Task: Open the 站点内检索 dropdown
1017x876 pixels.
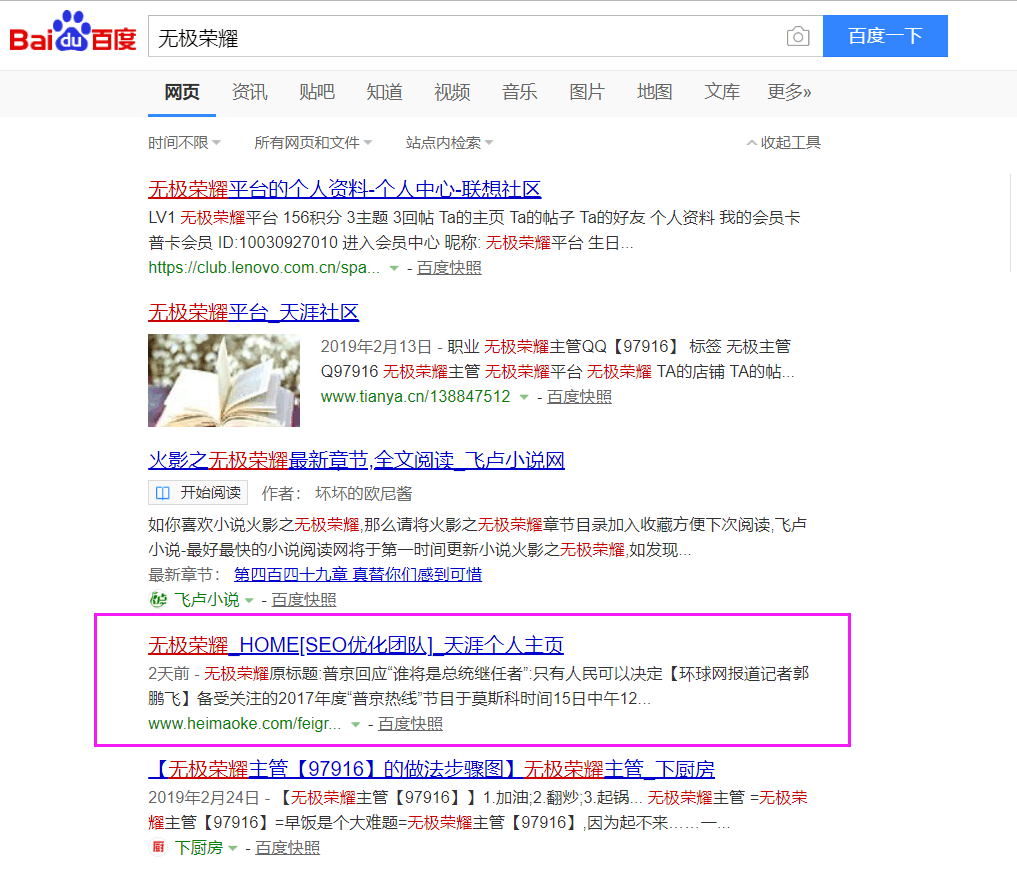Action: click(x=449, y=143)
